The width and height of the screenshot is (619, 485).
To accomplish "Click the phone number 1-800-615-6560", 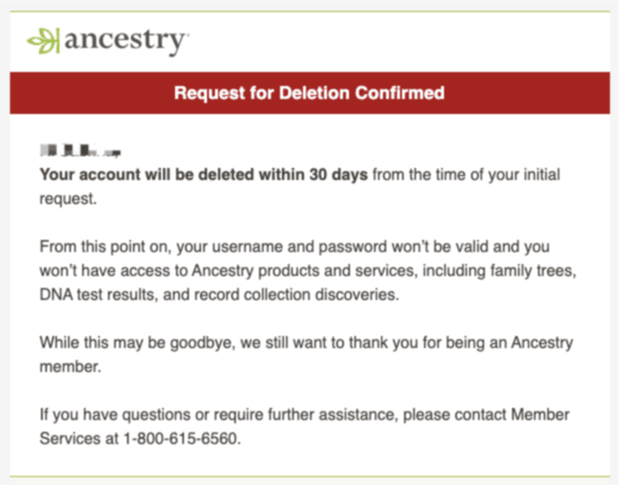I will click(x=182, y=438).
